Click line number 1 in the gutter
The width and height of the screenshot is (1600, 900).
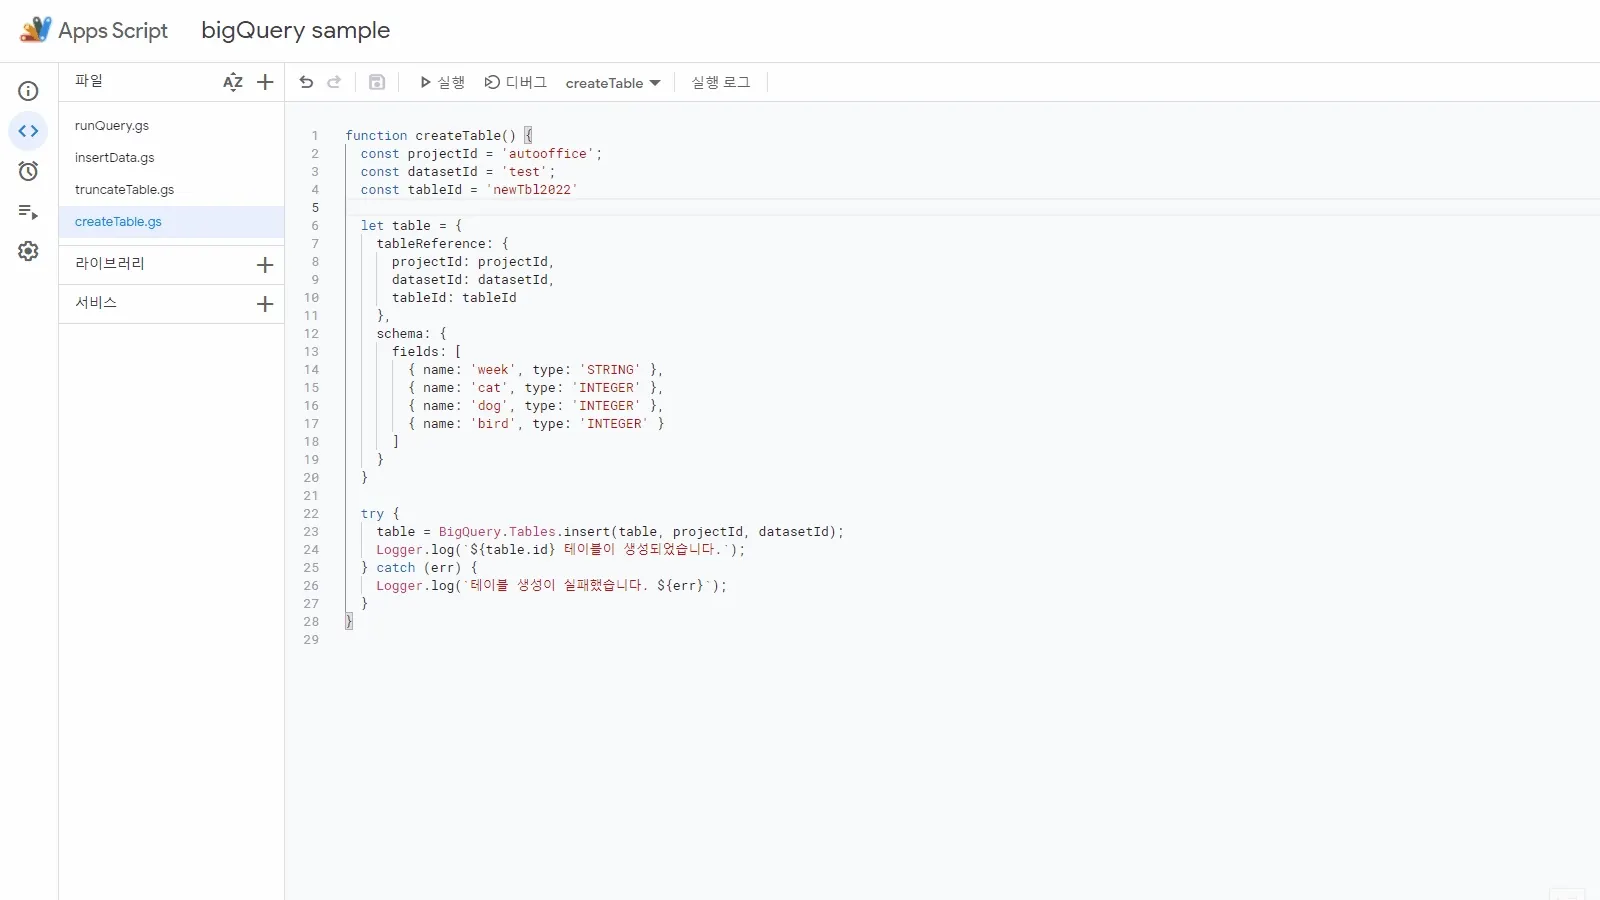click(315, 136)
